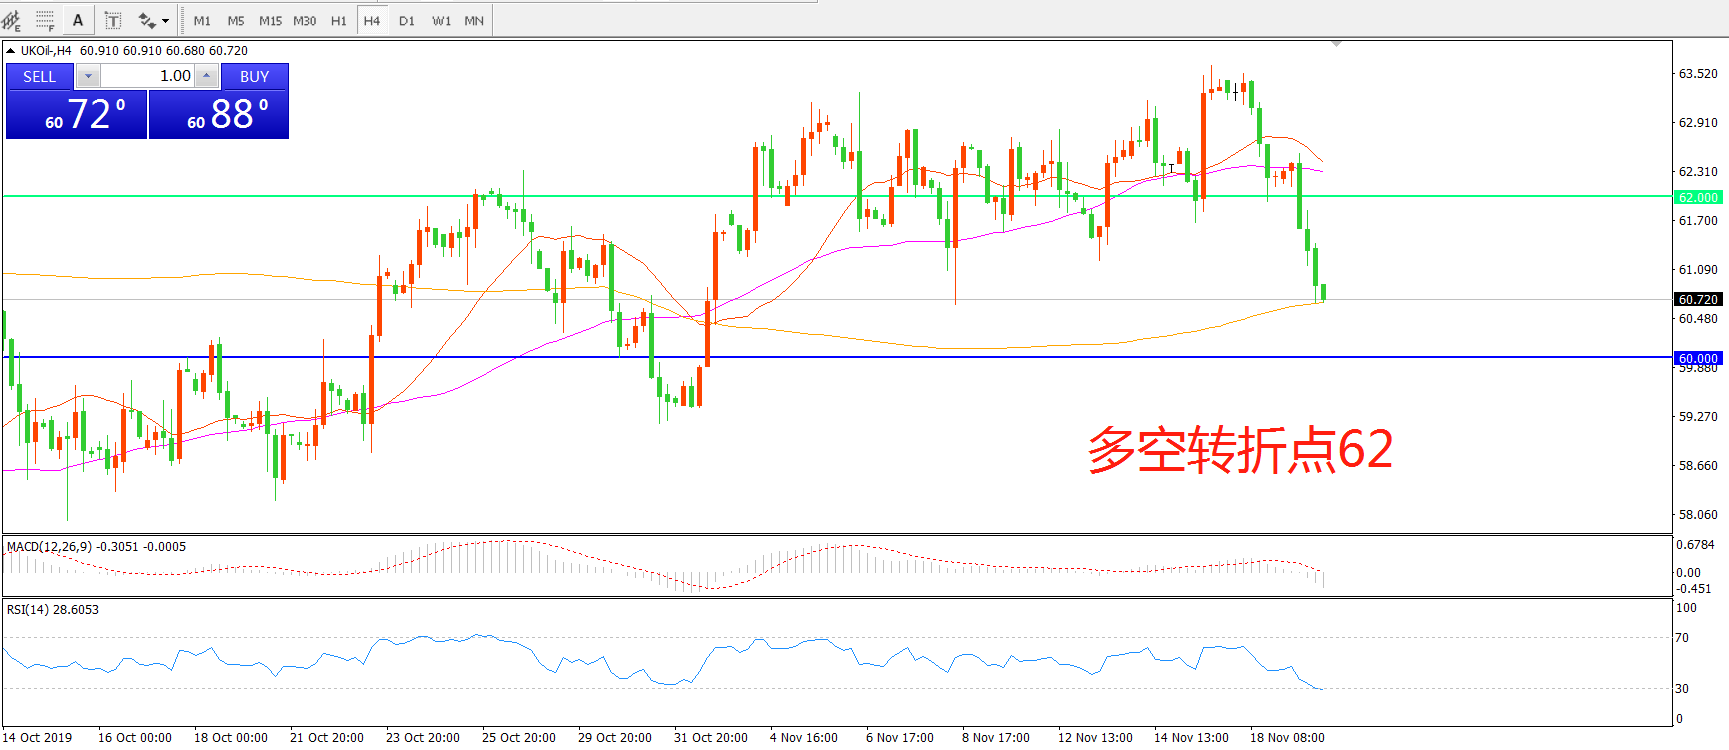The height and width of the screenshot is (750, 1729).
Task: Switch to the M1 timeframe
Action: 202,20
